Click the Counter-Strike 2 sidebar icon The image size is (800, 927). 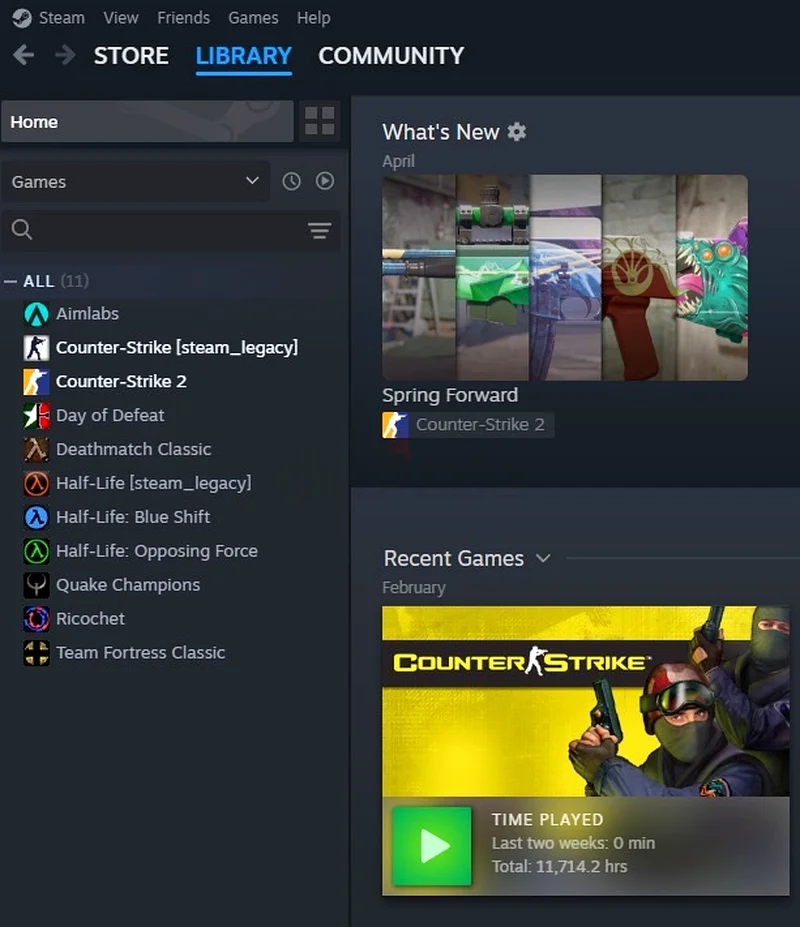point(36,381)
